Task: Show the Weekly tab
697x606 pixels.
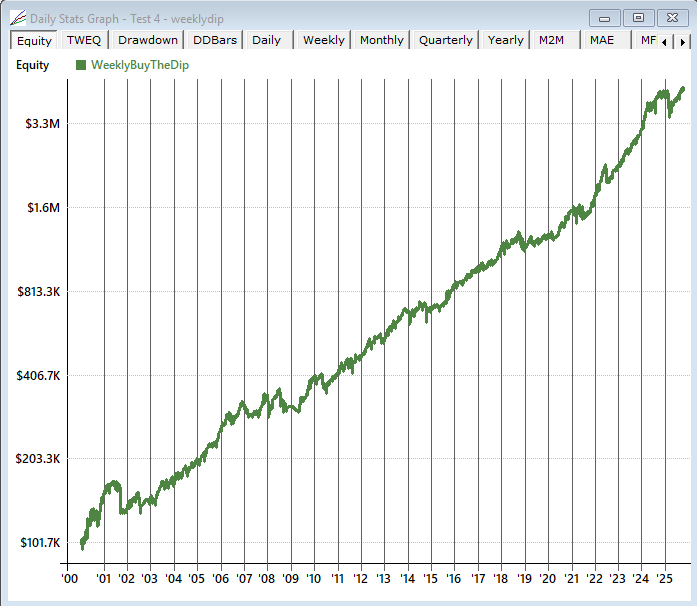Action: [x=324, y=40]
